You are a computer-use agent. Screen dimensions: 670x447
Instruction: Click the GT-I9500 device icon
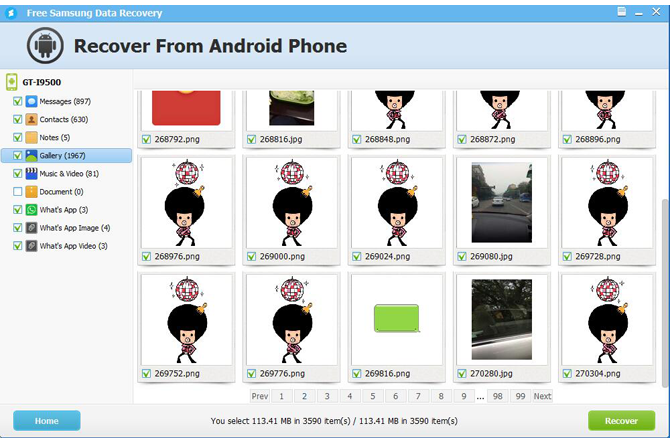point(12,81)
